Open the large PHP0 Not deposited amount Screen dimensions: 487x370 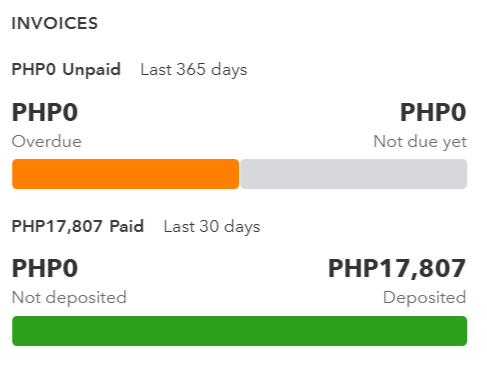[45, 268]
